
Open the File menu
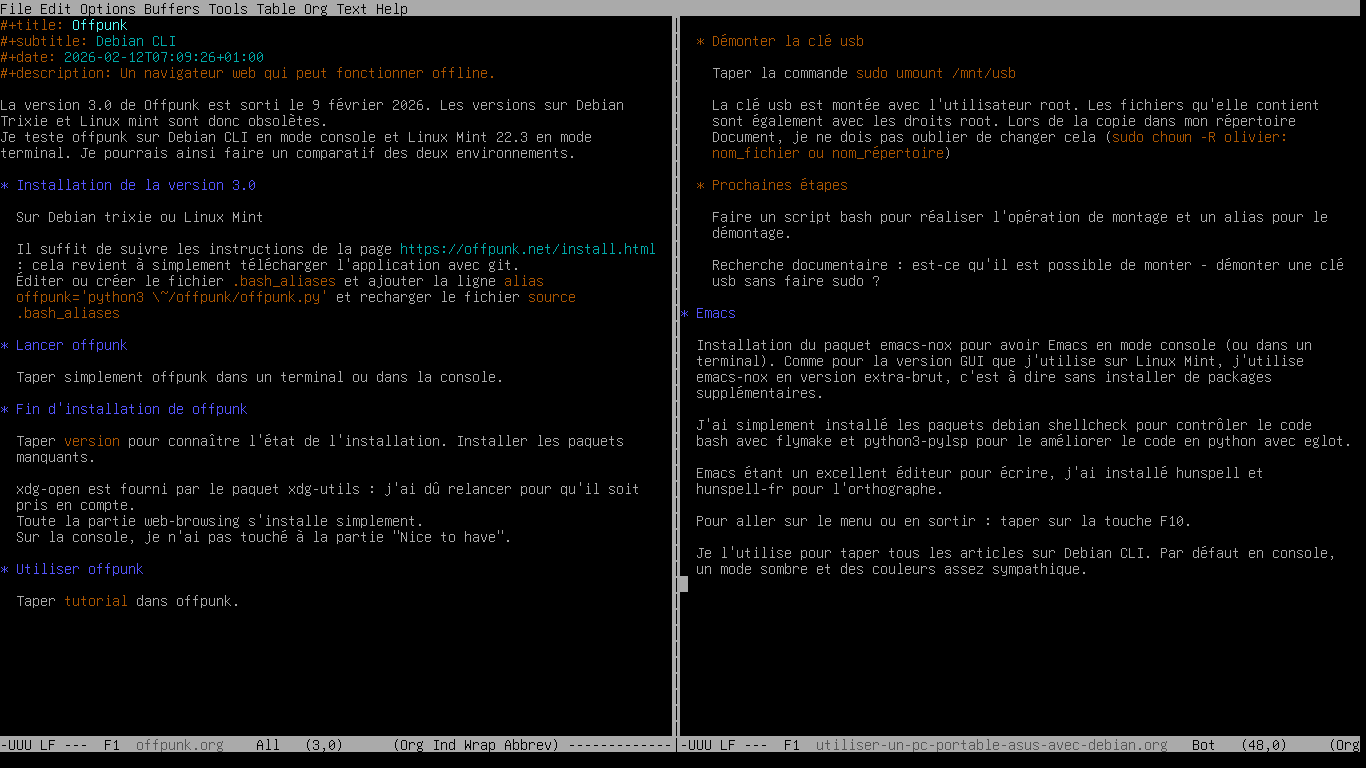(14, 9)
